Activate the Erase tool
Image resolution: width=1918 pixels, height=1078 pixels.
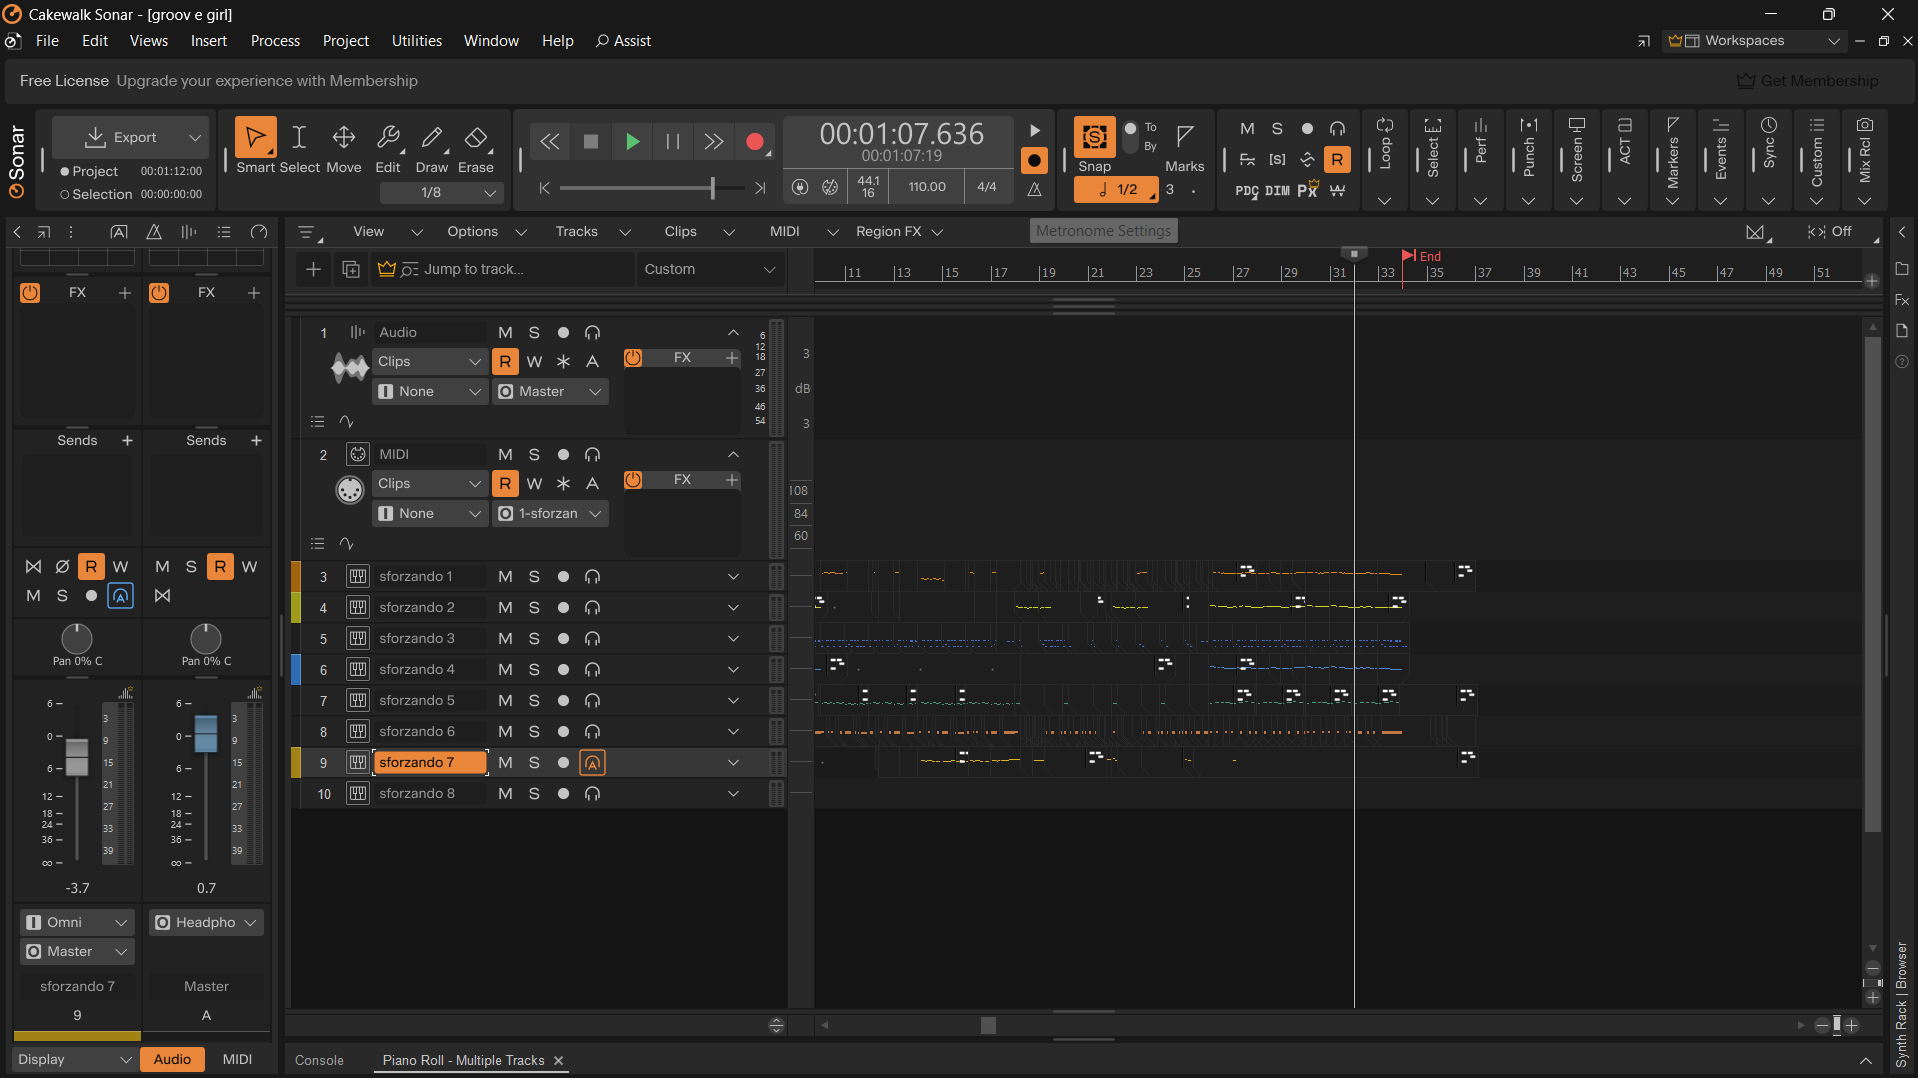tap(476, 137)
